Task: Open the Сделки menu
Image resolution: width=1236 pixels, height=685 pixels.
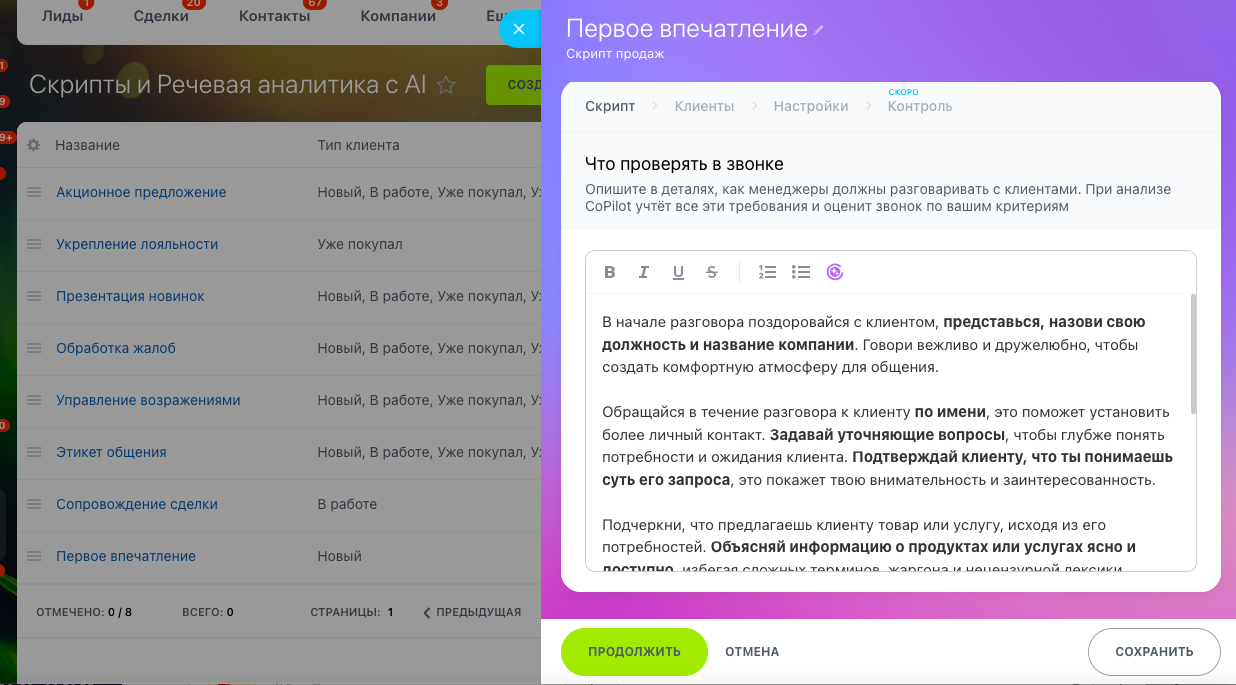Action: pos(161,16)
